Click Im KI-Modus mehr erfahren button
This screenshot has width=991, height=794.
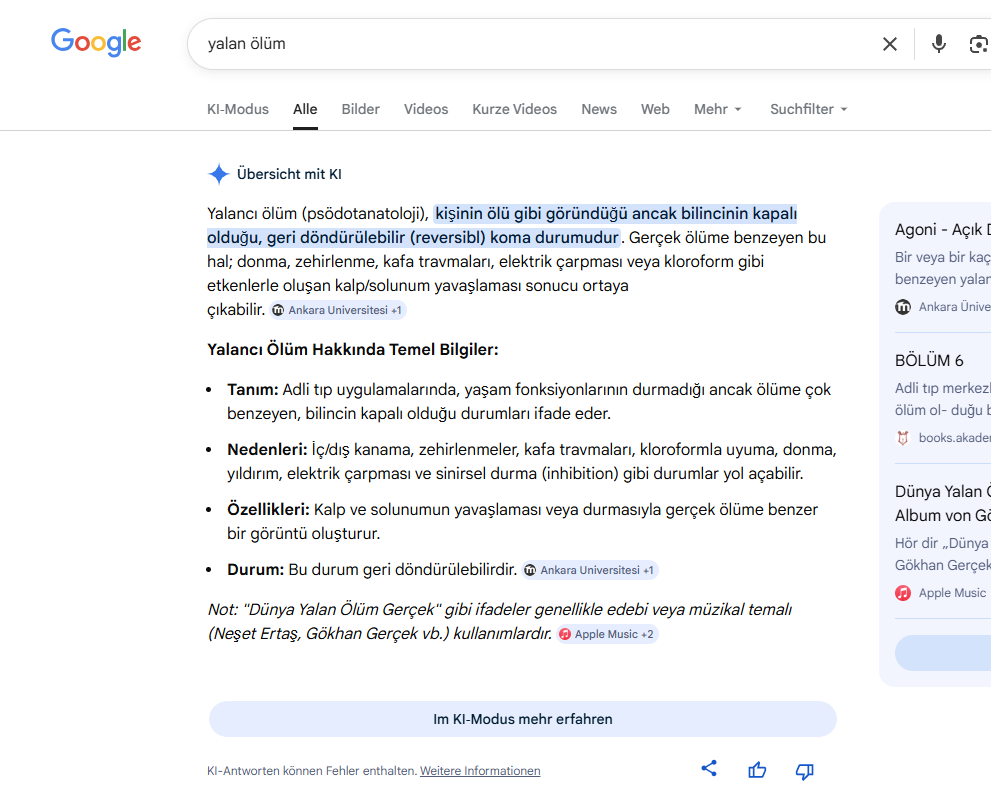click(x=522, y=719)
